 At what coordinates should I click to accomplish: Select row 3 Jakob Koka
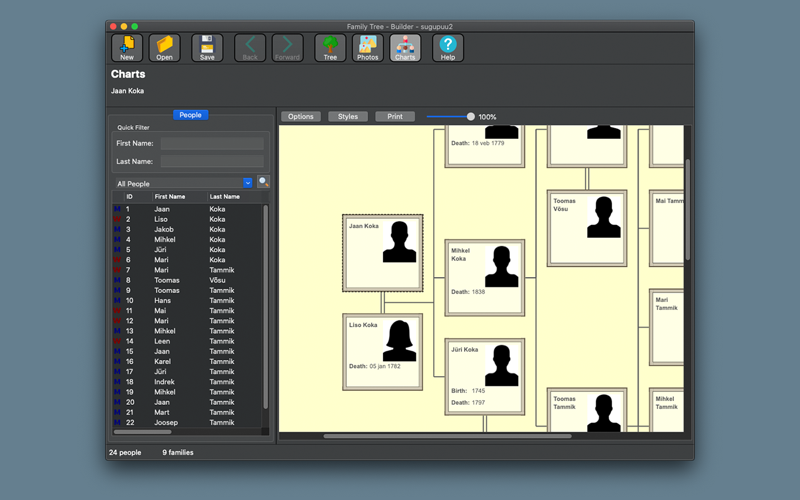tap(187, 230)
